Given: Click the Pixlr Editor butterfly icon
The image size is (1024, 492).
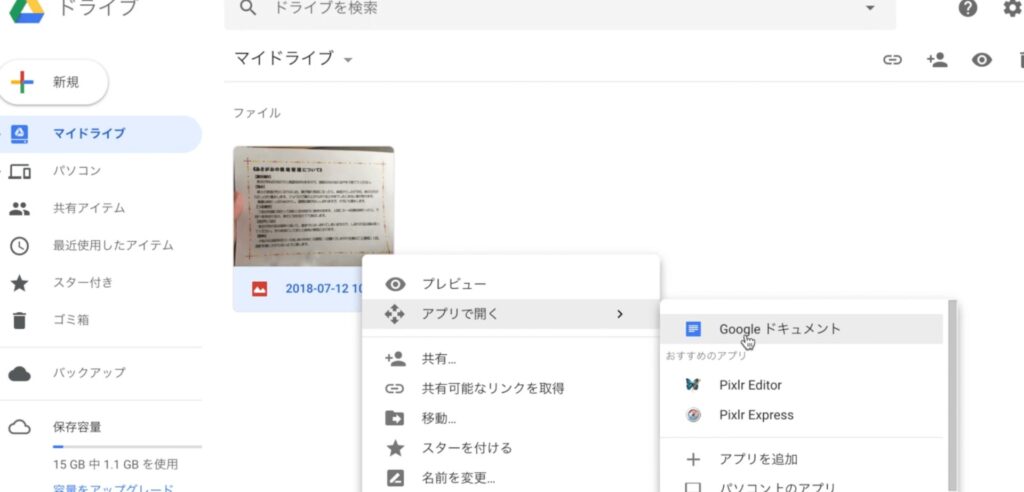Looking at the screenshot, I should [694, 385].
